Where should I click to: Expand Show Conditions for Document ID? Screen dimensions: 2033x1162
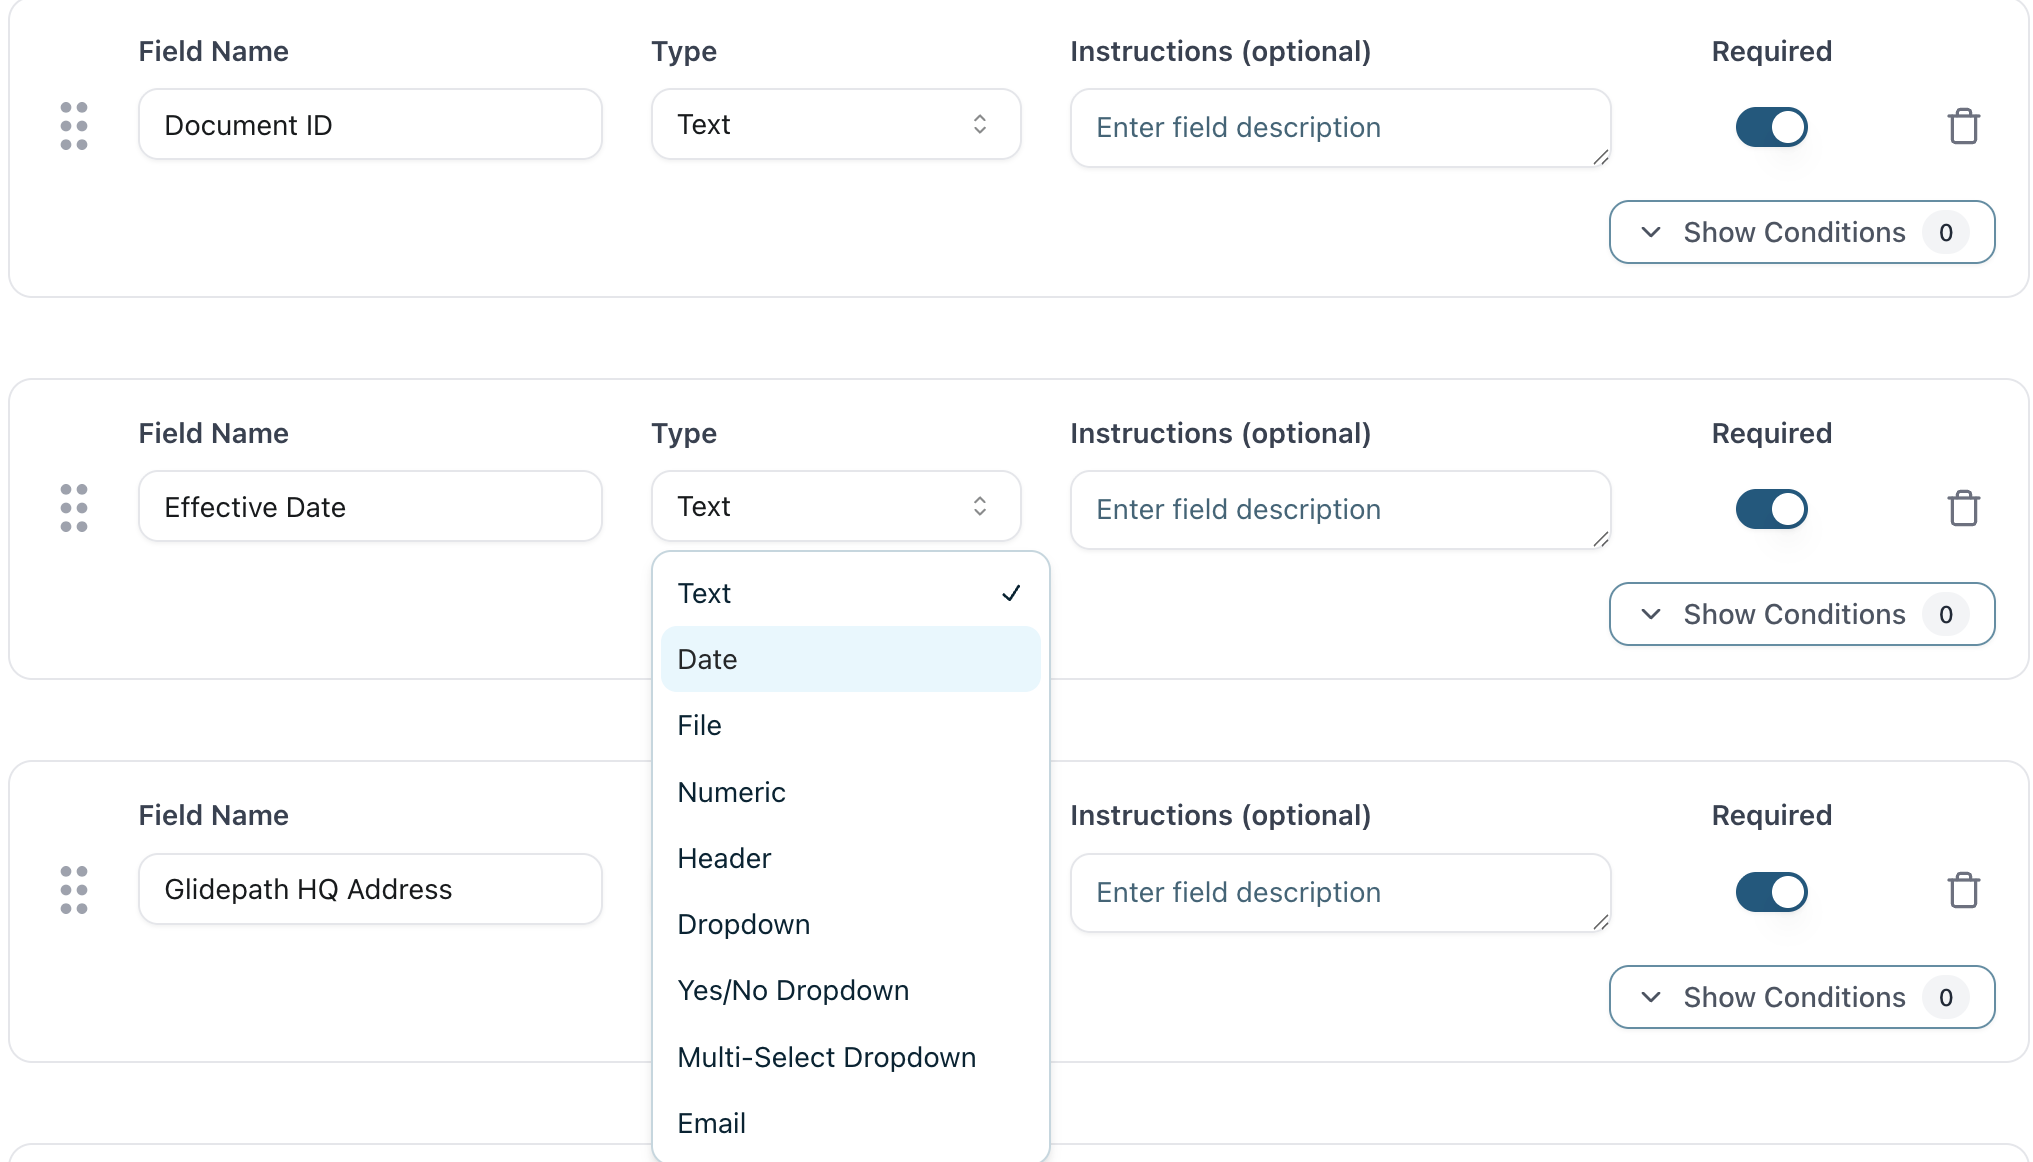coord(1801,233)
